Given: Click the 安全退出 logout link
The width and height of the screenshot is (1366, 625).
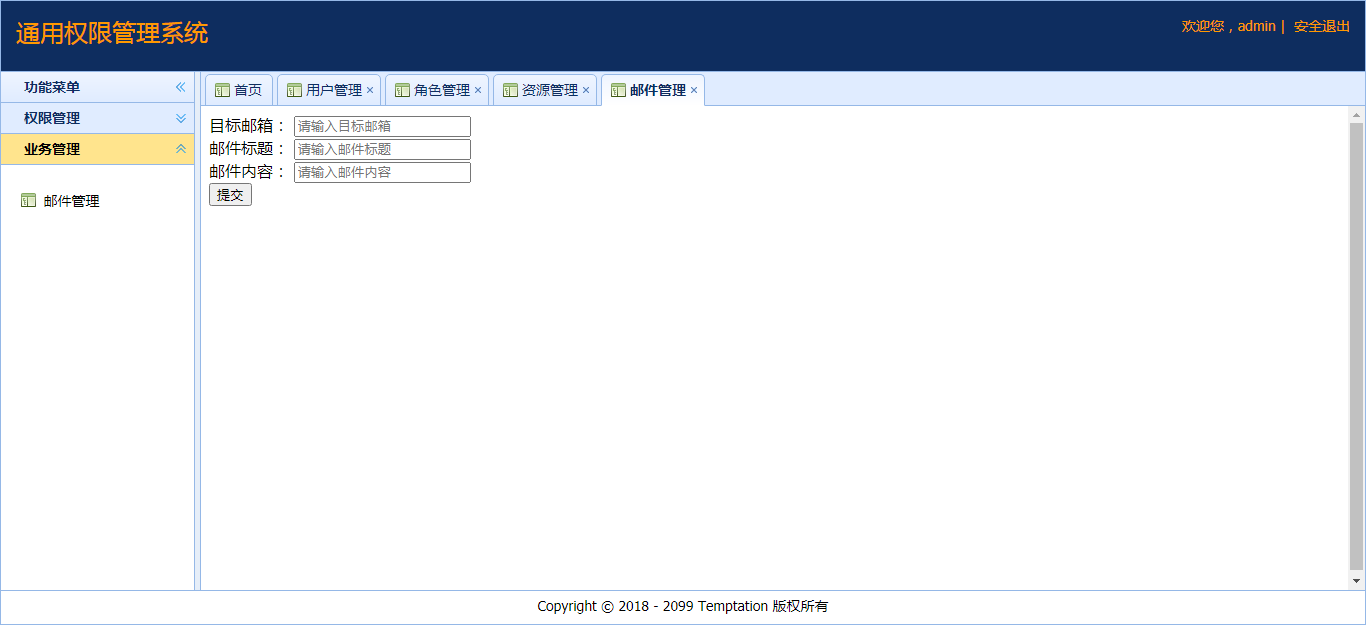Looking at the screenshot, I should [x=1321, y=26].
